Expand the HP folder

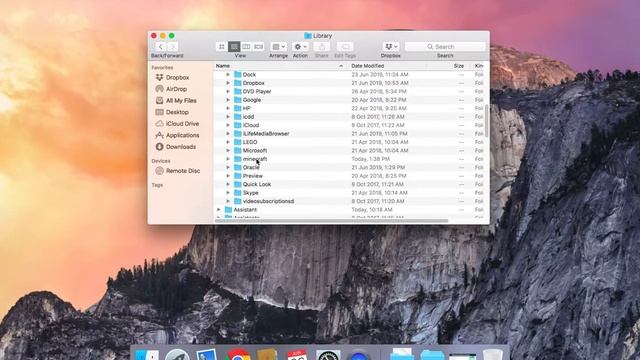[x=228, y=109]
